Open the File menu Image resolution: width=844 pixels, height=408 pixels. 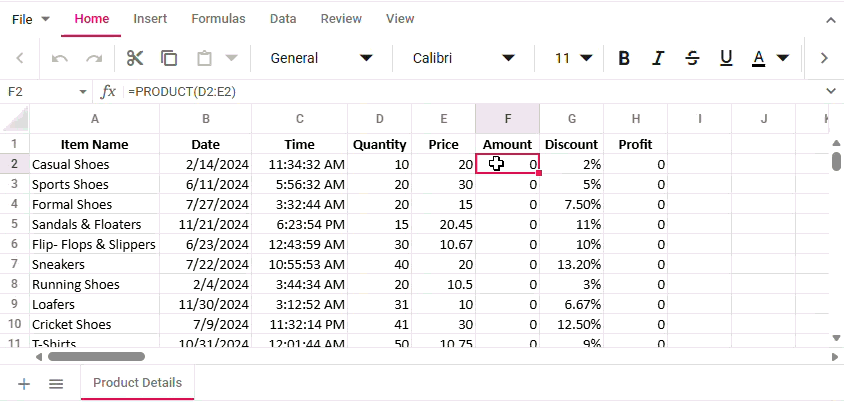30,19
